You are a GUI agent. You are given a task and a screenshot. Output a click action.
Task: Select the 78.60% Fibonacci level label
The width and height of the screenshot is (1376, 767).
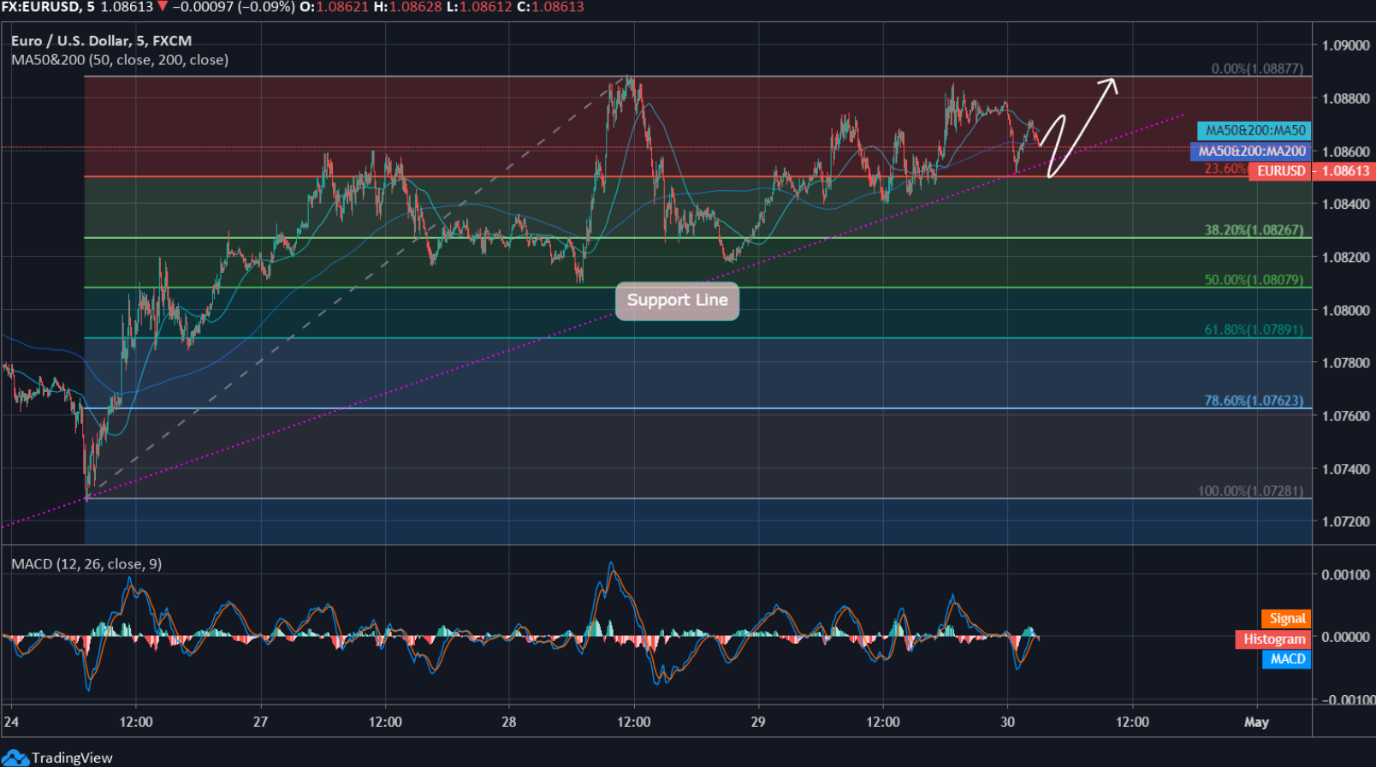point(1254,400)
